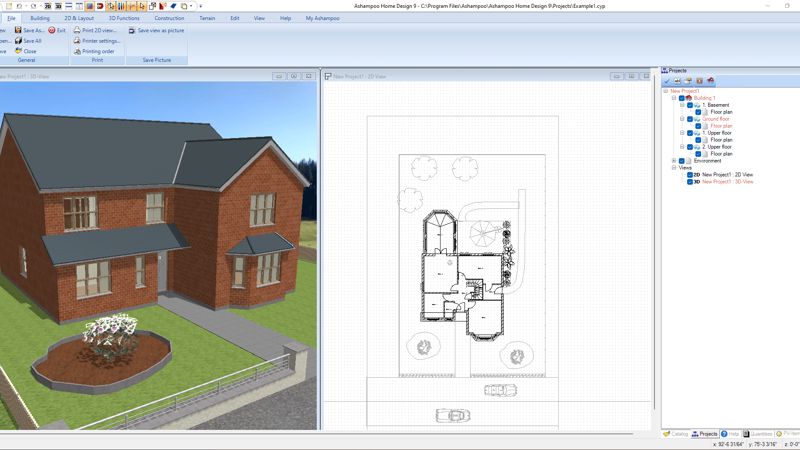The width and height of the screenshot is (800, 450).
Task: Open the 2D & Layout ribbon tab
Action: click(79, 18)
